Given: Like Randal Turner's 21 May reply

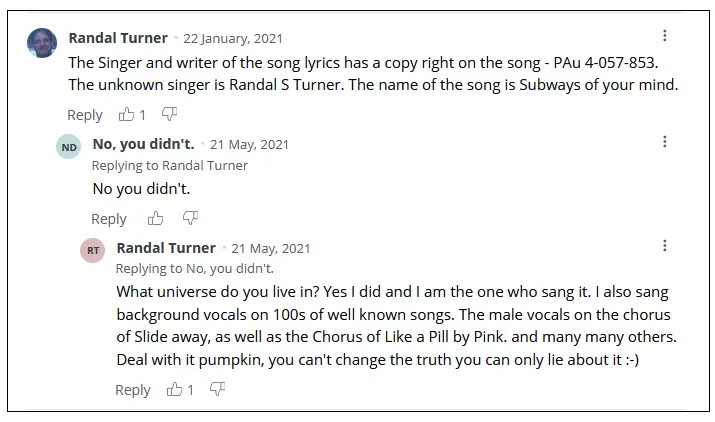Looking at the screenshot, I should (174, 389).
